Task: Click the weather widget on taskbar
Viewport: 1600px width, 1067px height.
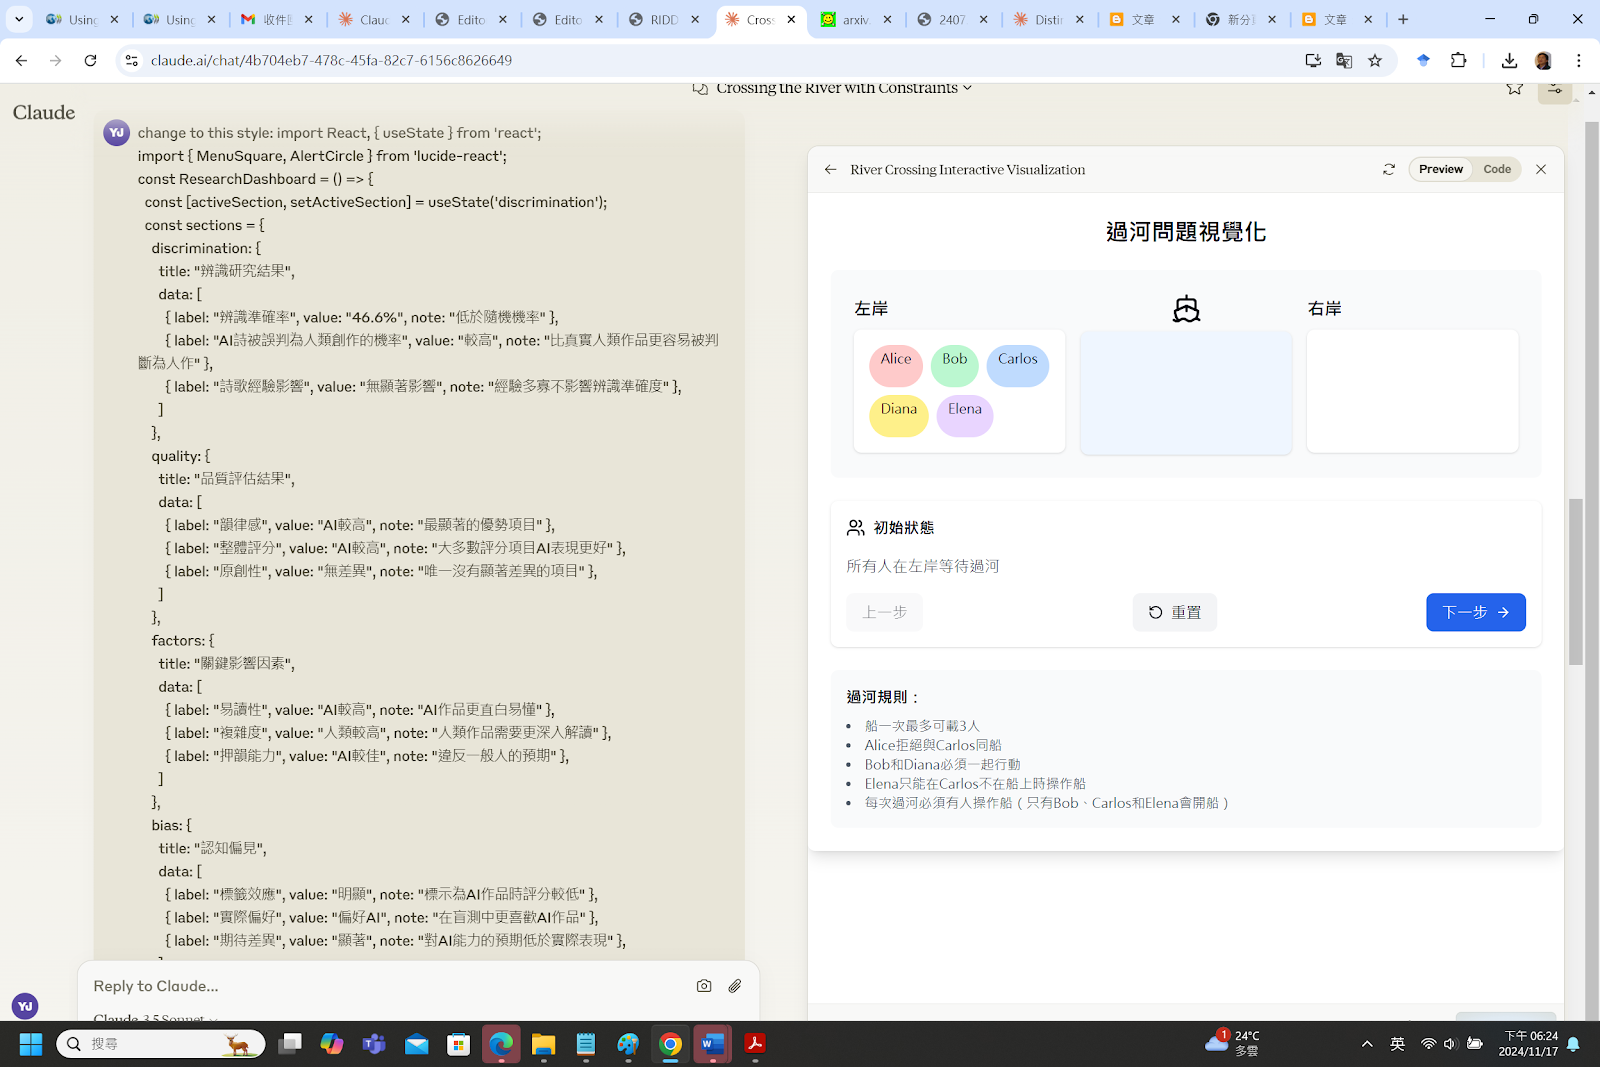Action: click(1232, 1044)
